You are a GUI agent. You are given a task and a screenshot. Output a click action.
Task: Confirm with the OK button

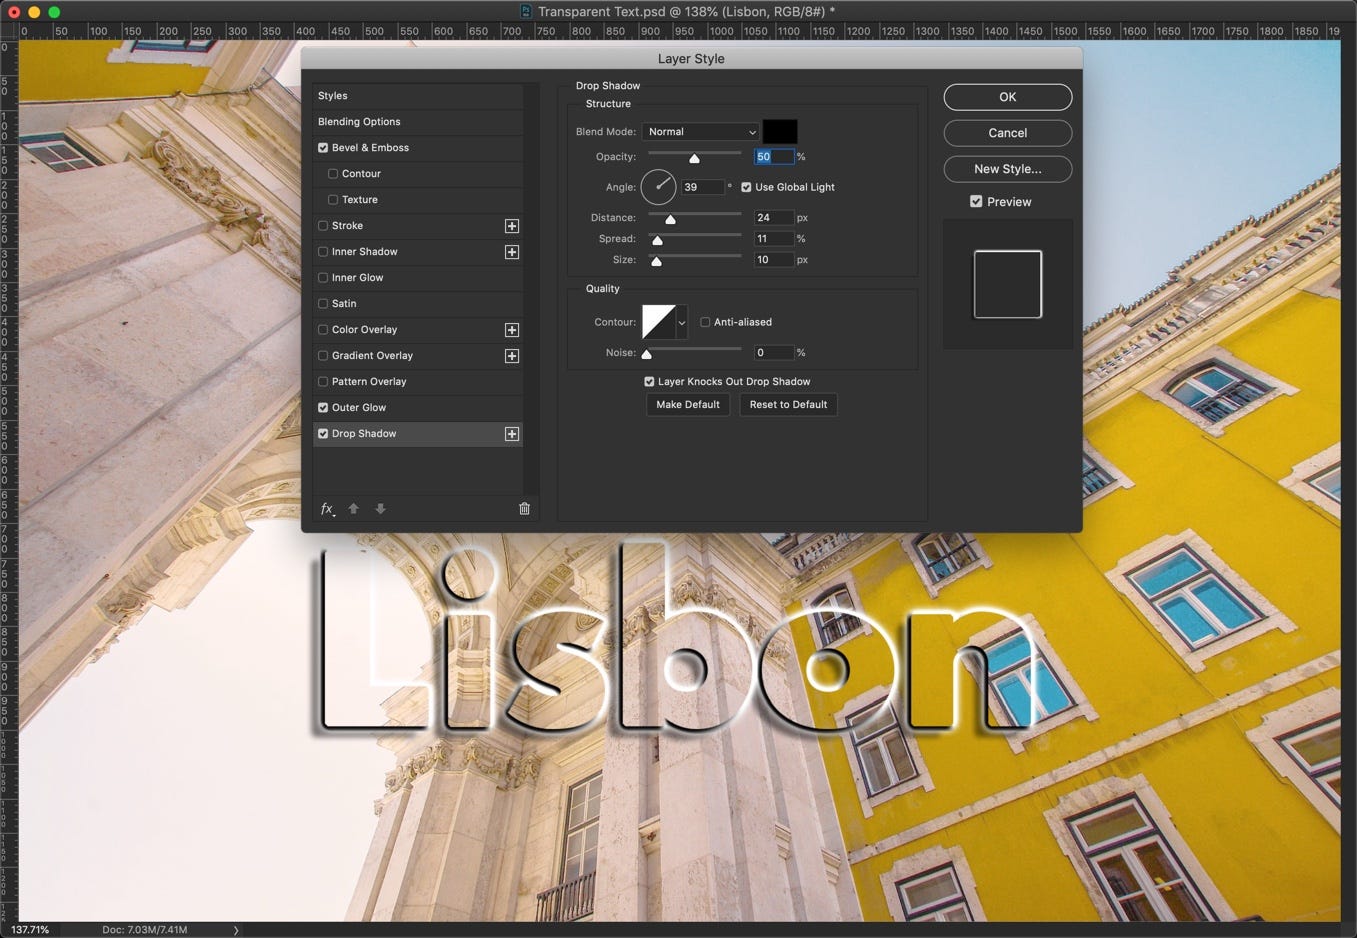tap(1008, 97)
